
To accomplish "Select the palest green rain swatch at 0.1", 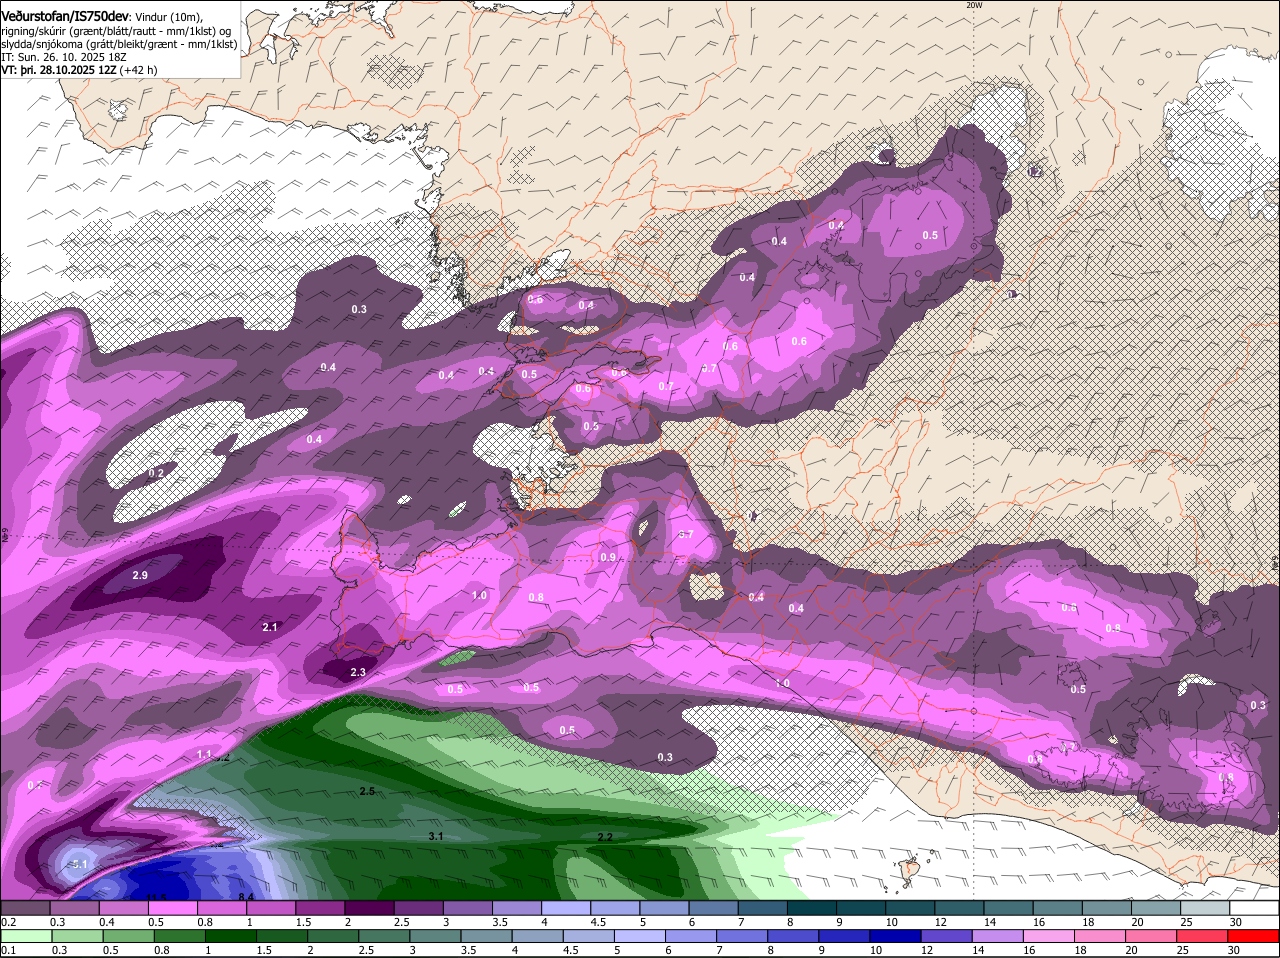I will [27, 936].
